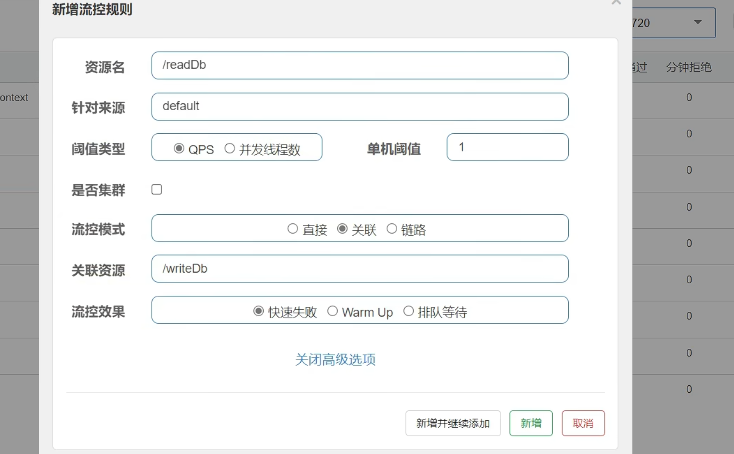Click the 单机阈值 input field
734x454 pixels.
pos(507,147)
